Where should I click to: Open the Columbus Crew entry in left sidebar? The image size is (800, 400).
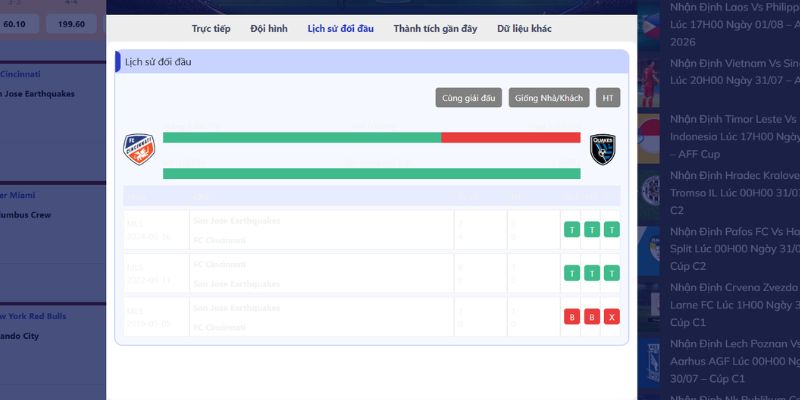[x=26, y=215]
